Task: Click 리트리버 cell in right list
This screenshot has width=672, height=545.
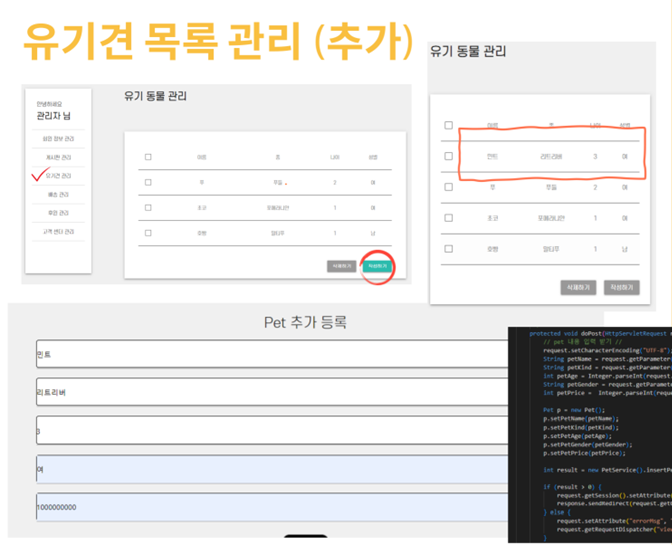Action: pyautogui.click(x=551, y=157)
